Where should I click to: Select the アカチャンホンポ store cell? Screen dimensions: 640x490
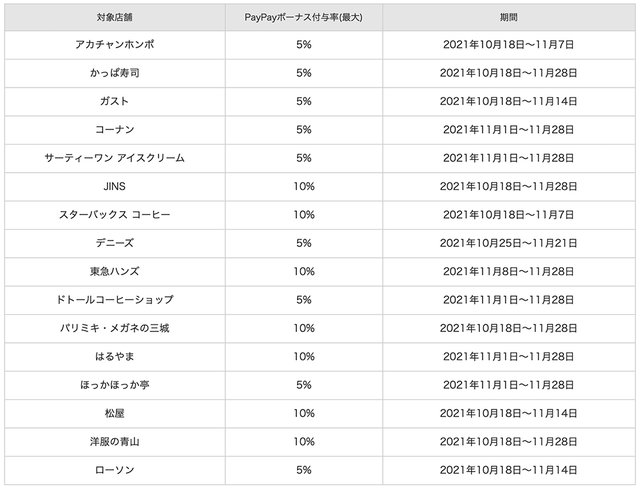click(115, 45)
